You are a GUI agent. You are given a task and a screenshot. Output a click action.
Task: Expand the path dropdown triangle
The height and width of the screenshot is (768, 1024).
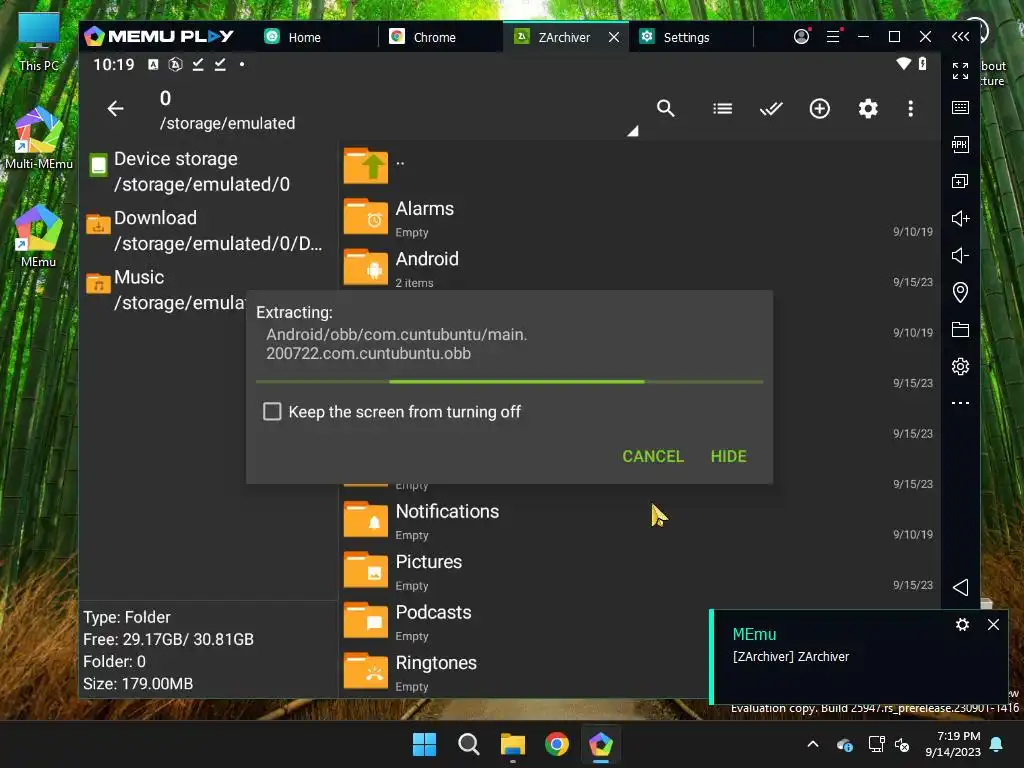click(x=632, y=131)
